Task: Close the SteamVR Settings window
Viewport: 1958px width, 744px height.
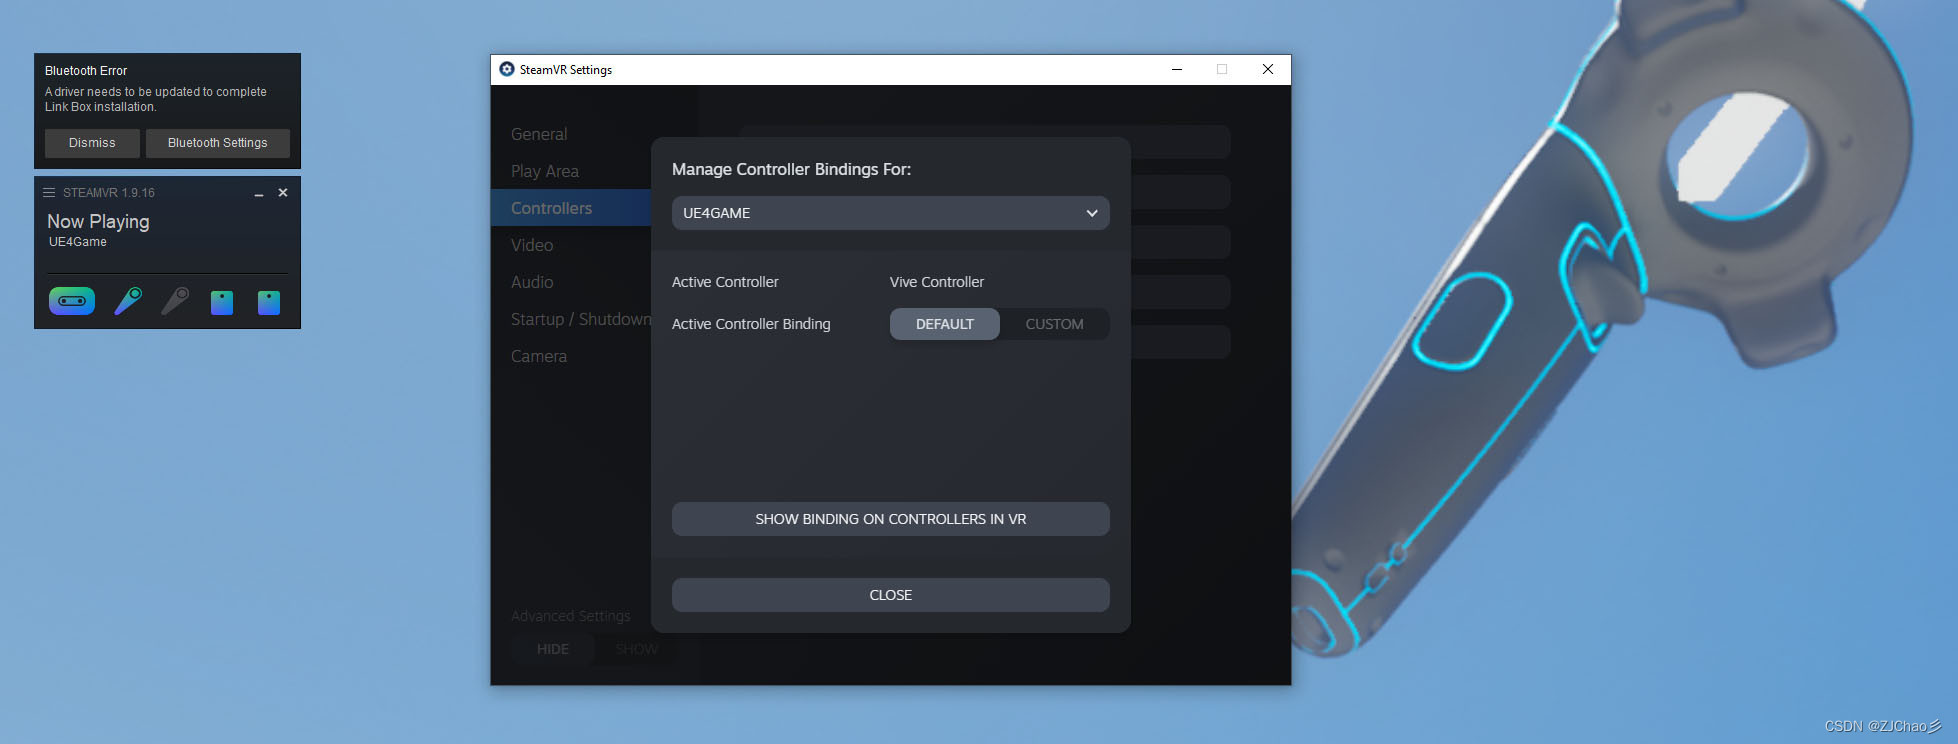Action: point(1268,69)
